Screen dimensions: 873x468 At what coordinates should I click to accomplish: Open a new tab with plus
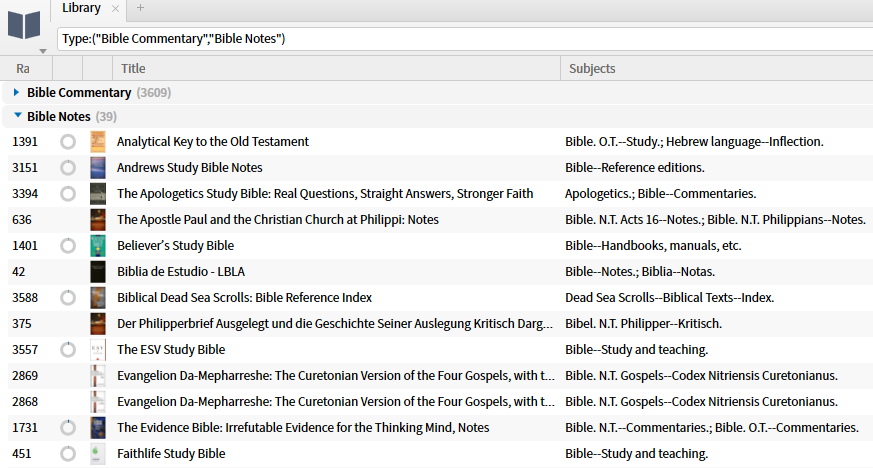click(x=140, y=9)
